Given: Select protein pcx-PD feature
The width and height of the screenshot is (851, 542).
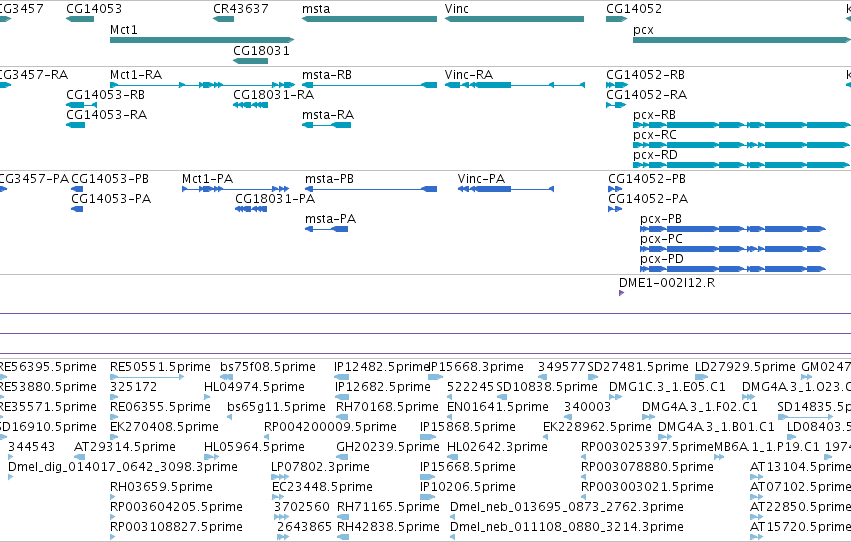Looking at the screenshot, I should tap(733, 269).
